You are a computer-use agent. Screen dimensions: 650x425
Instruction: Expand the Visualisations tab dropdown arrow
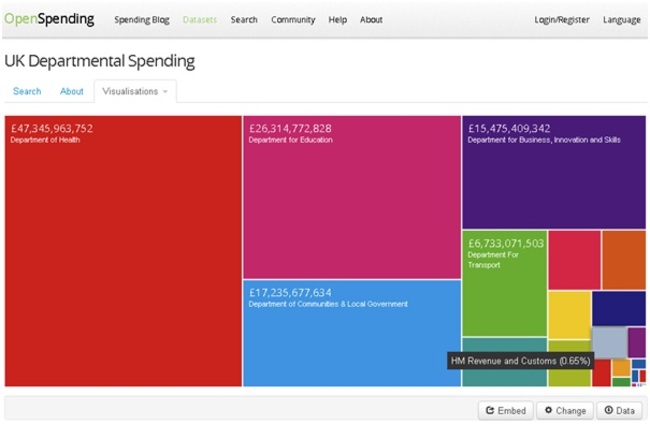(x=165, y=92)
